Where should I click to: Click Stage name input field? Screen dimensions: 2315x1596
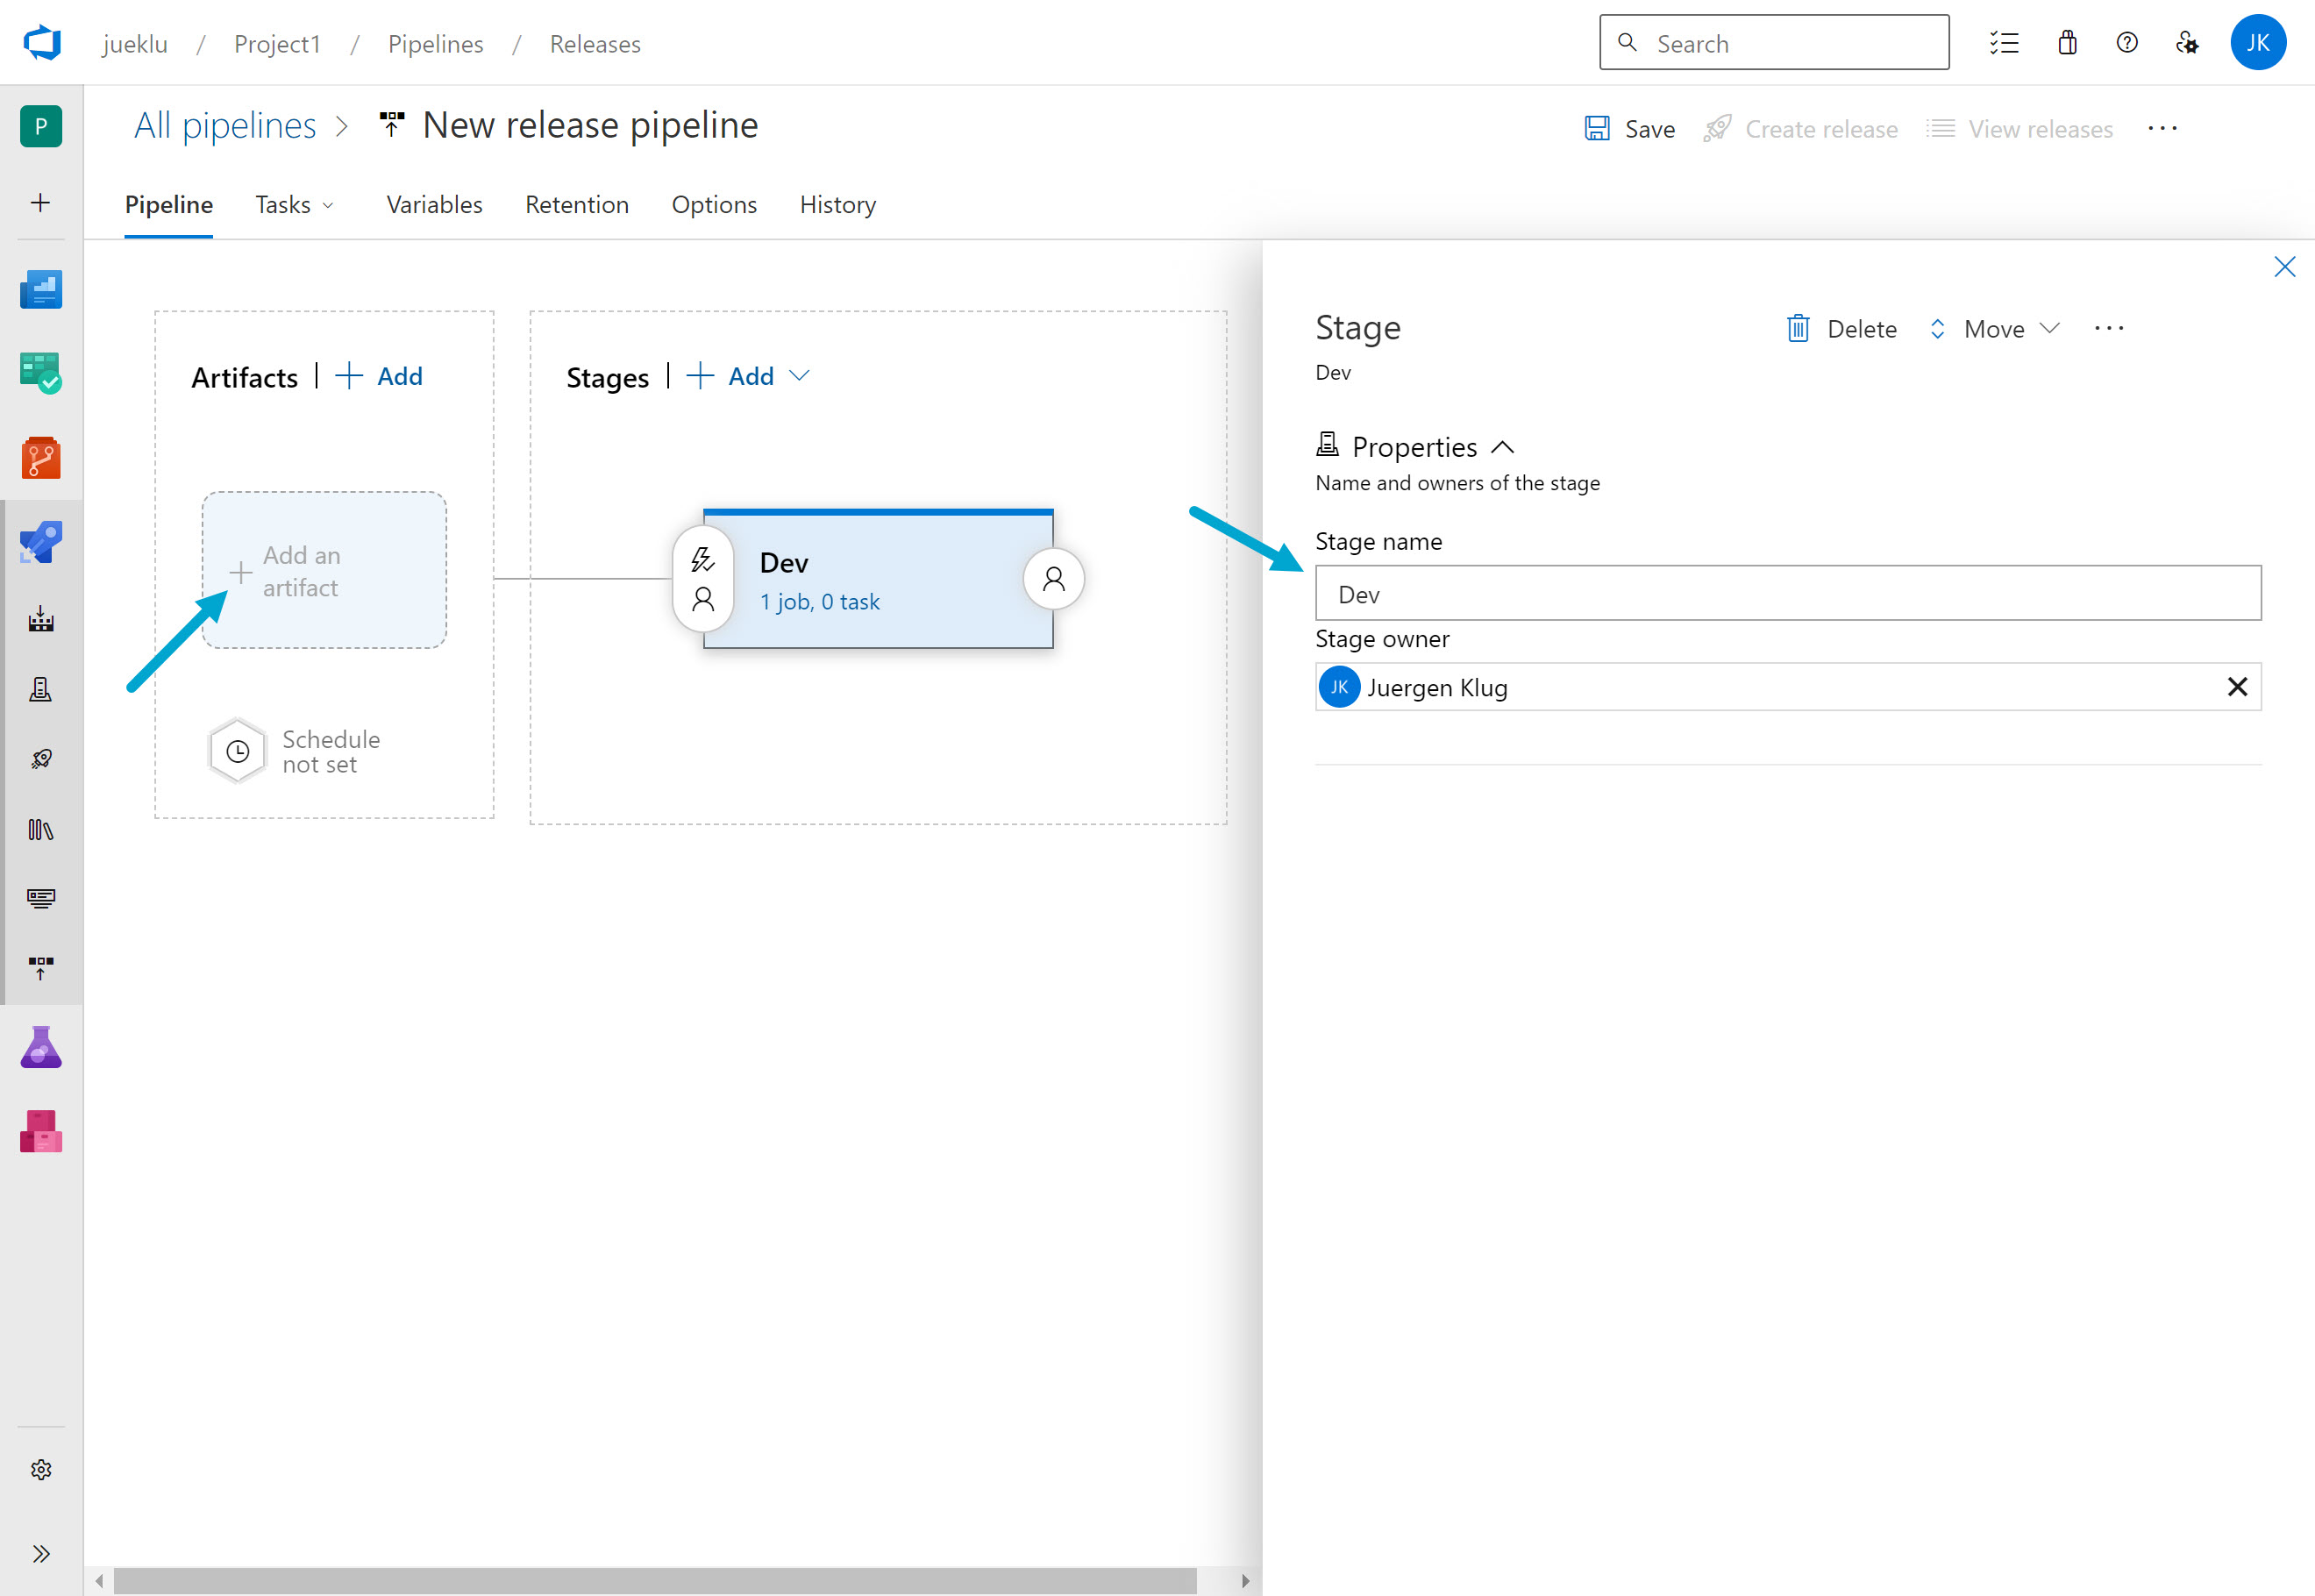click(1787, 594)
